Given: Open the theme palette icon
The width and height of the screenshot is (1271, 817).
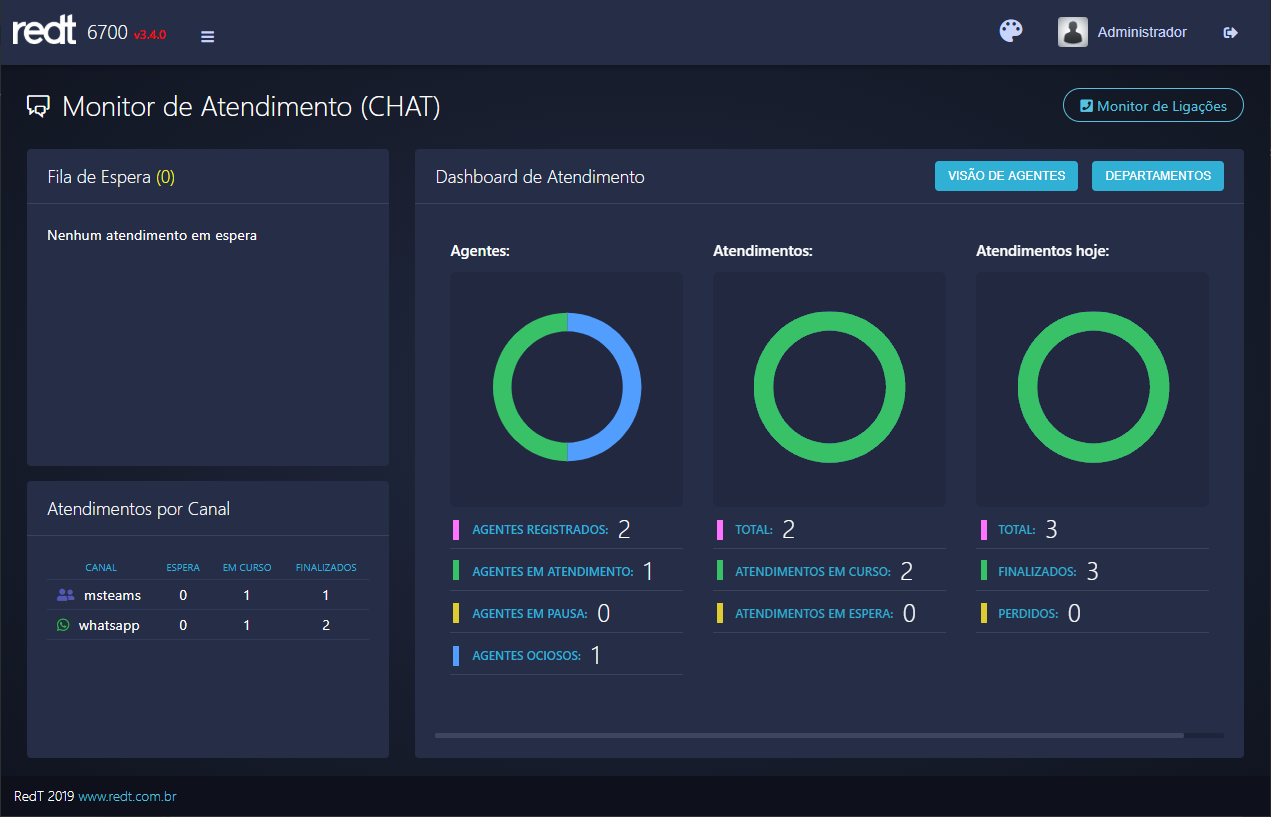Looking at the screenshot, I should pyautogui.click(x=1011, y=32).
